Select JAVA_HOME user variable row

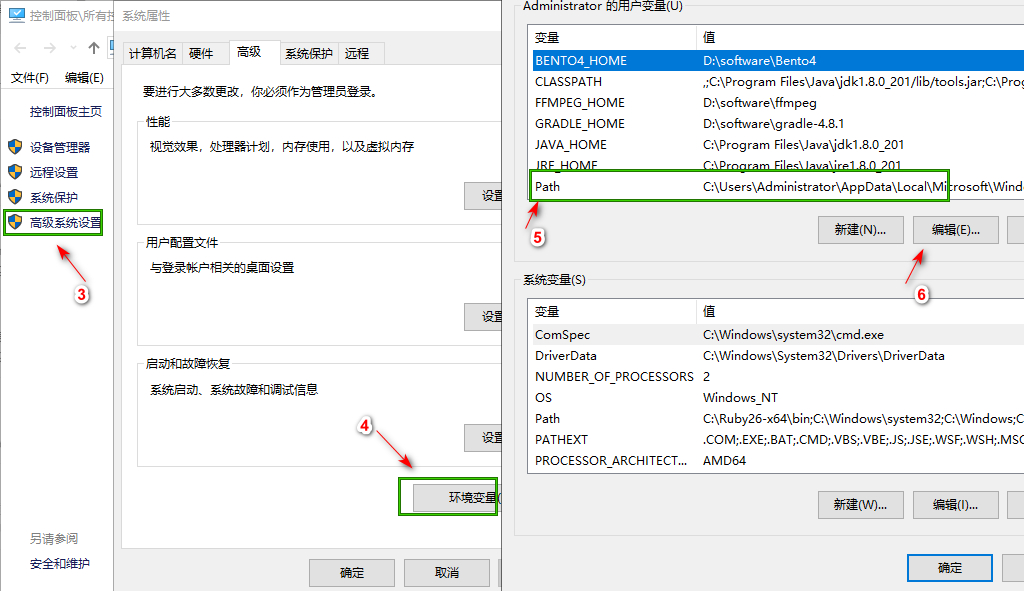[778, 144]
